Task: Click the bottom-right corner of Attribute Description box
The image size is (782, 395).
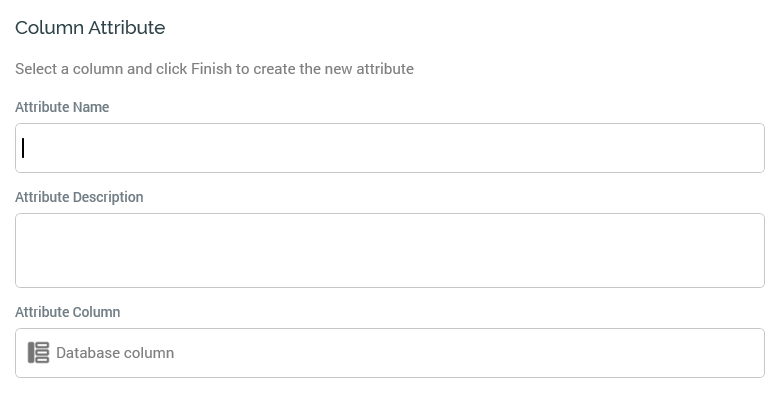Action: 760,283
